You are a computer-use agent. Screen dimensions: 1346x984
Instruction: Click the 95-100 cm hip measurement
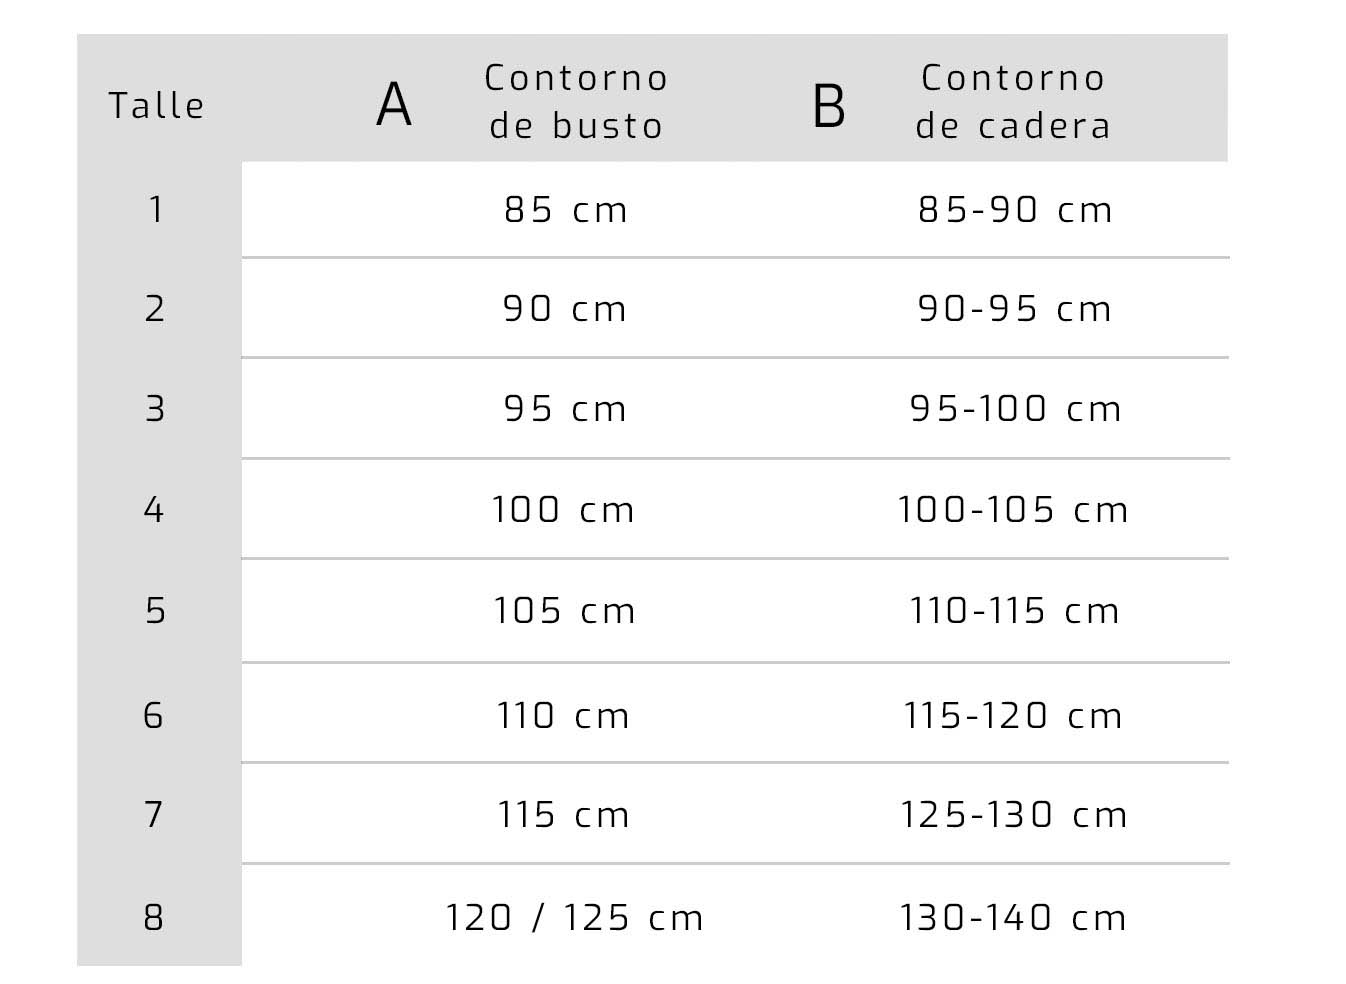(x=1015, y=408)
